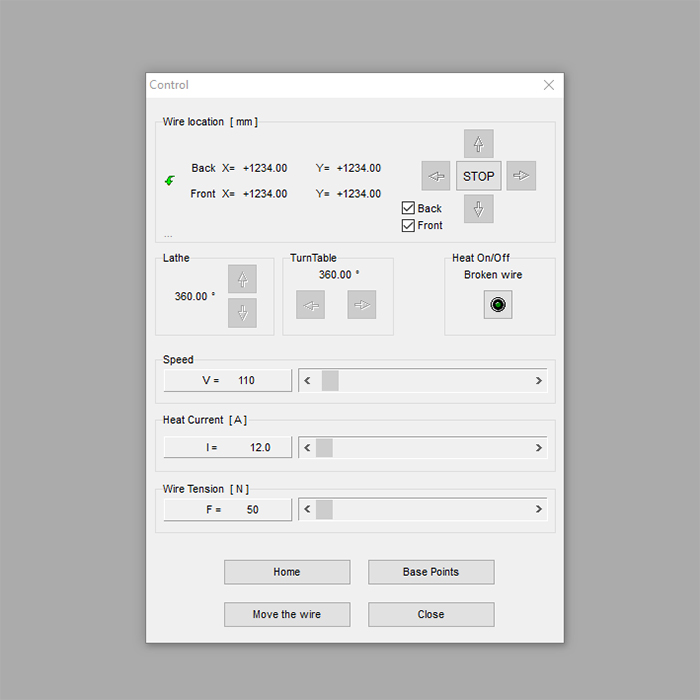This screenshot has height=700, width=700.
Task: Click the green wire location arrow icon
Action: (170, 180)
